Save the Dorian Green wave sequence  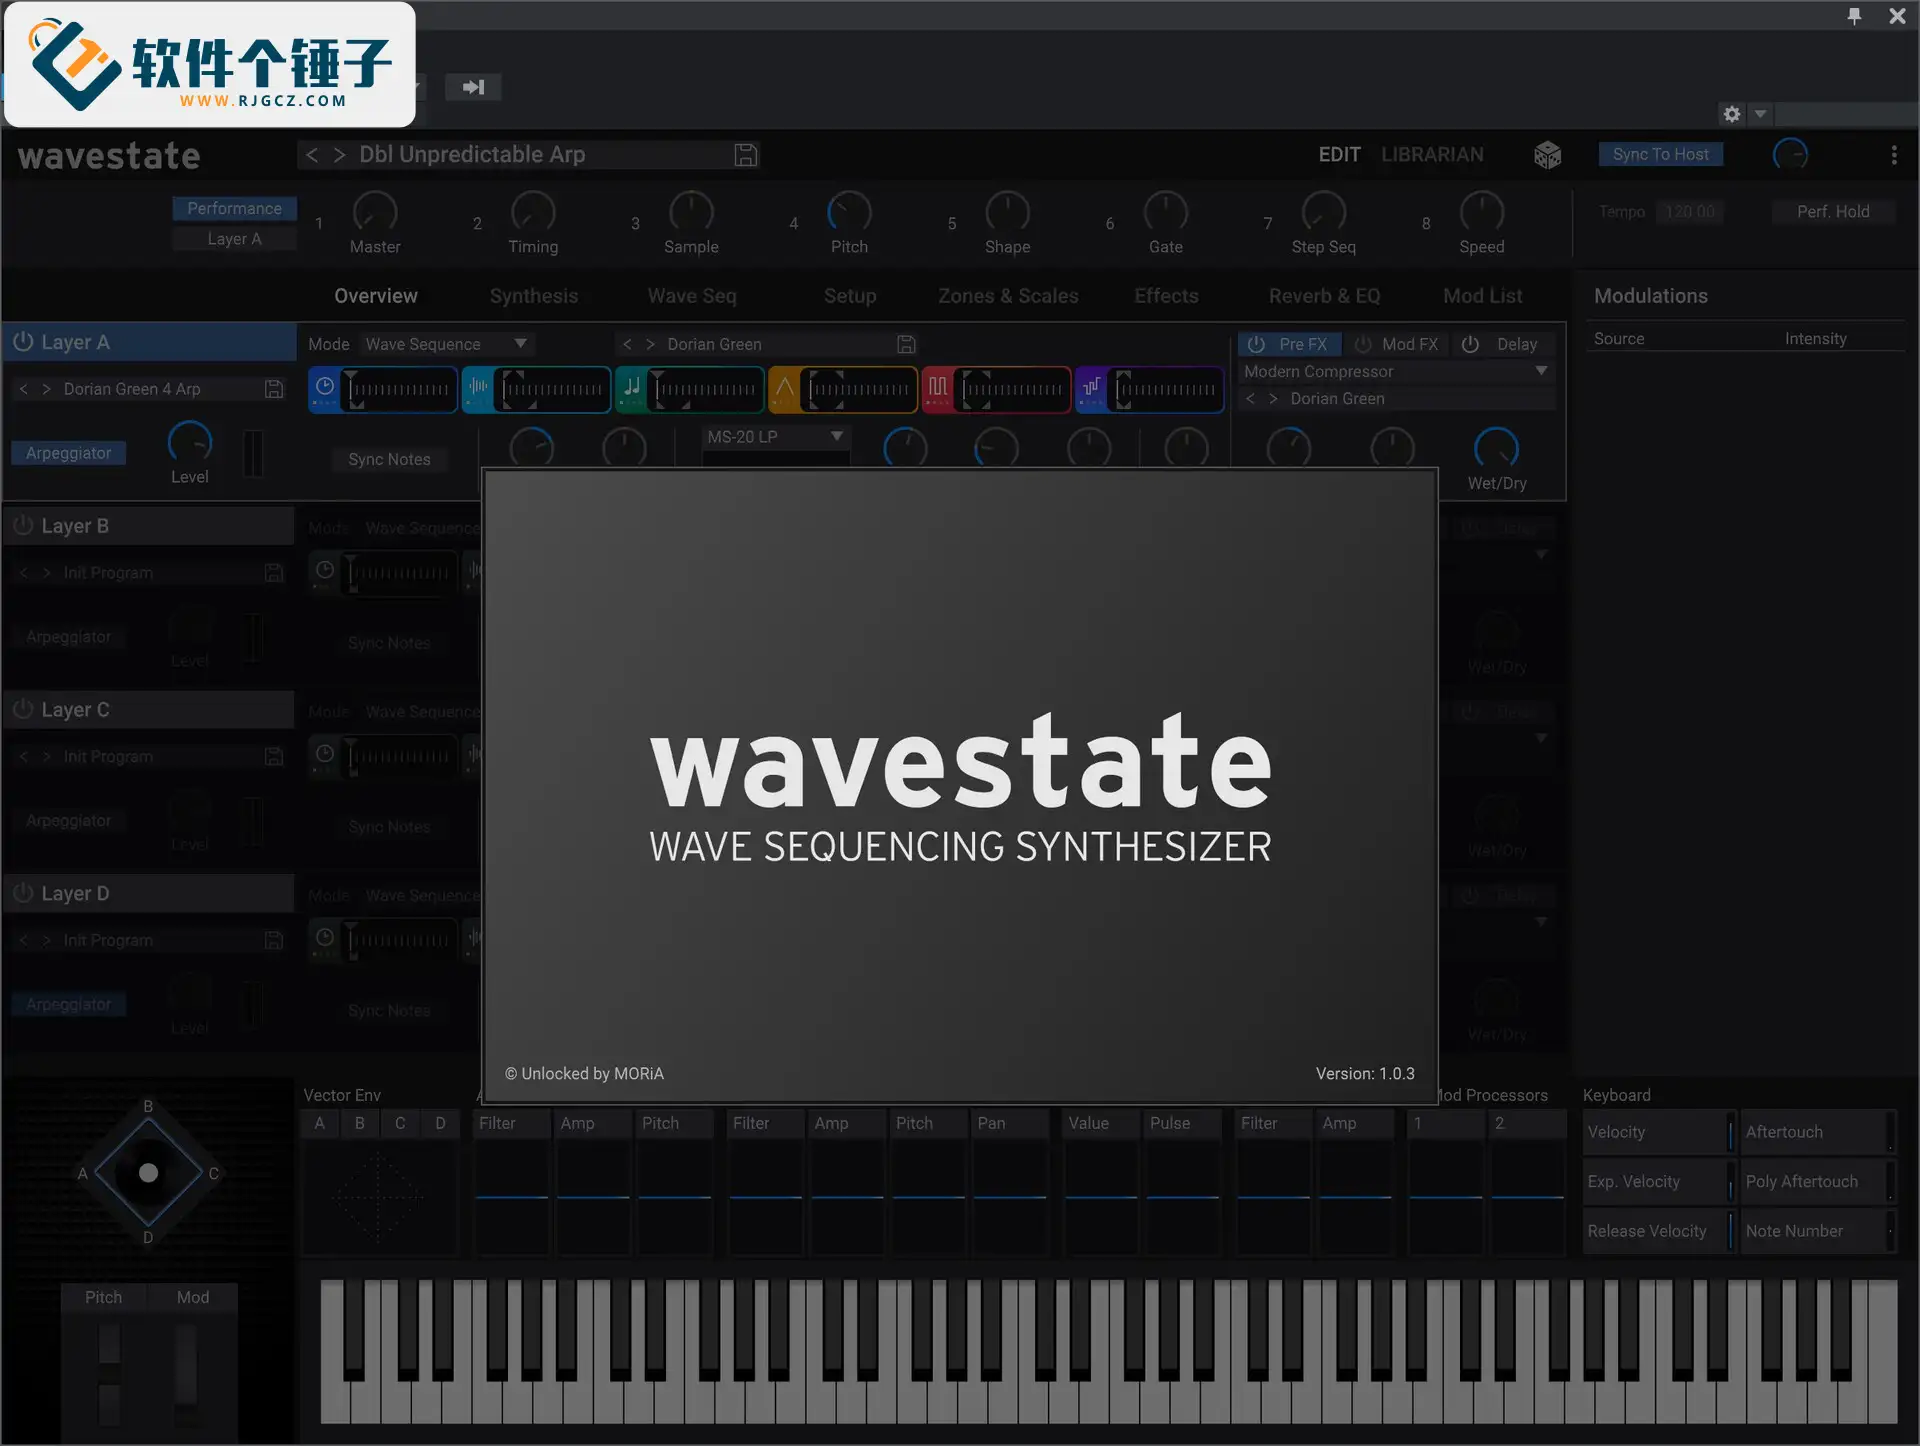click(906, 344)
